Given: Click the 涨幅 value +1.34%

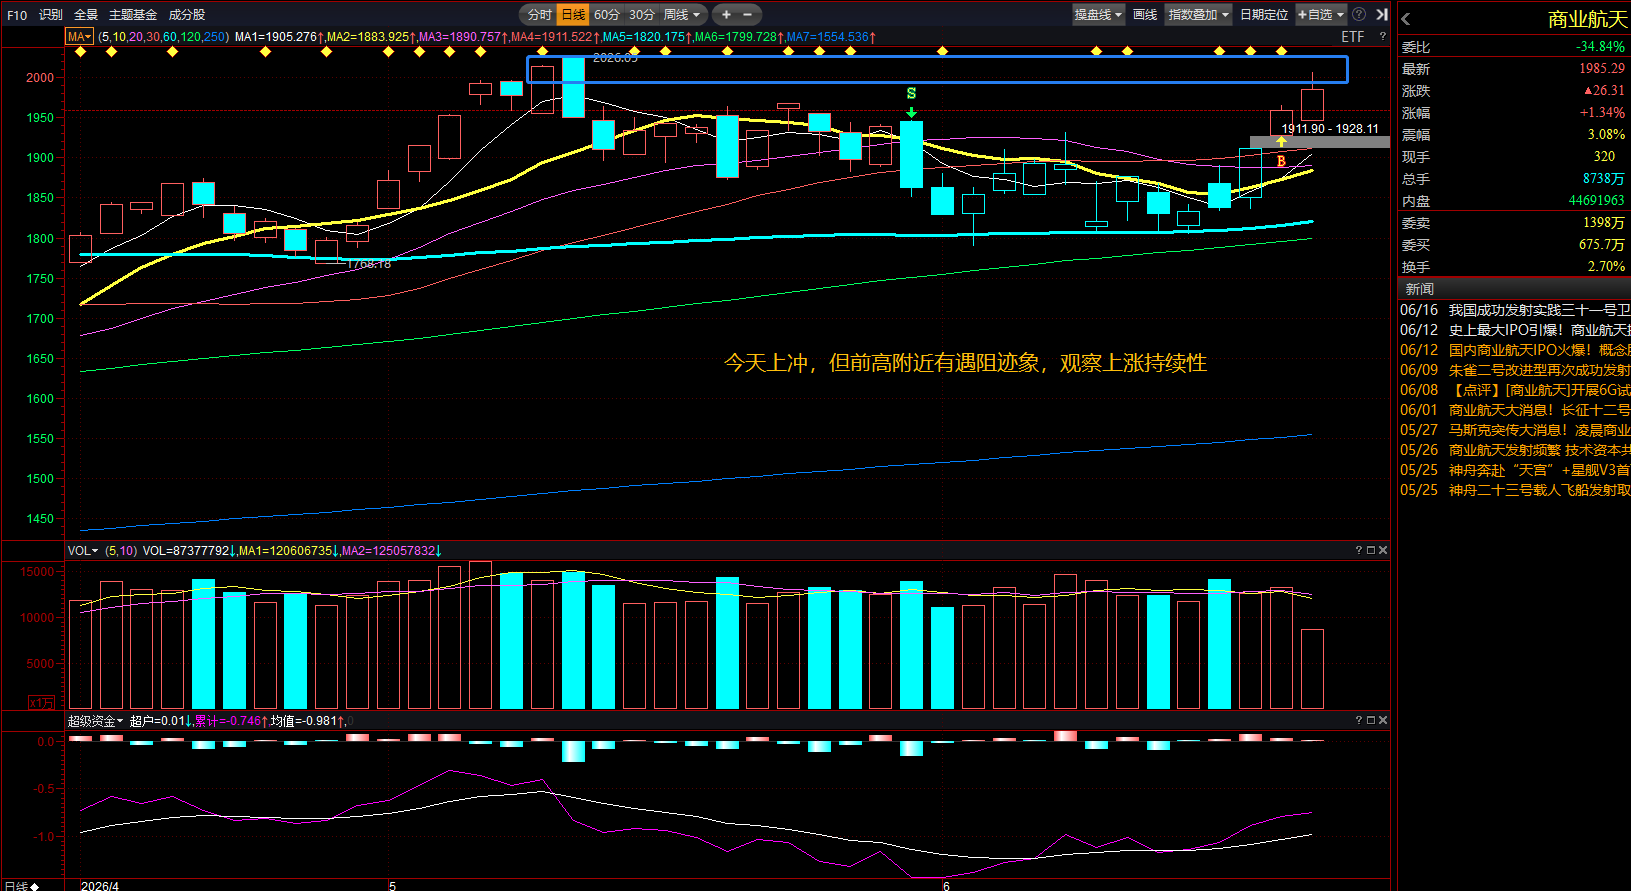Looking at the screenshot, I should point(1602,113).
